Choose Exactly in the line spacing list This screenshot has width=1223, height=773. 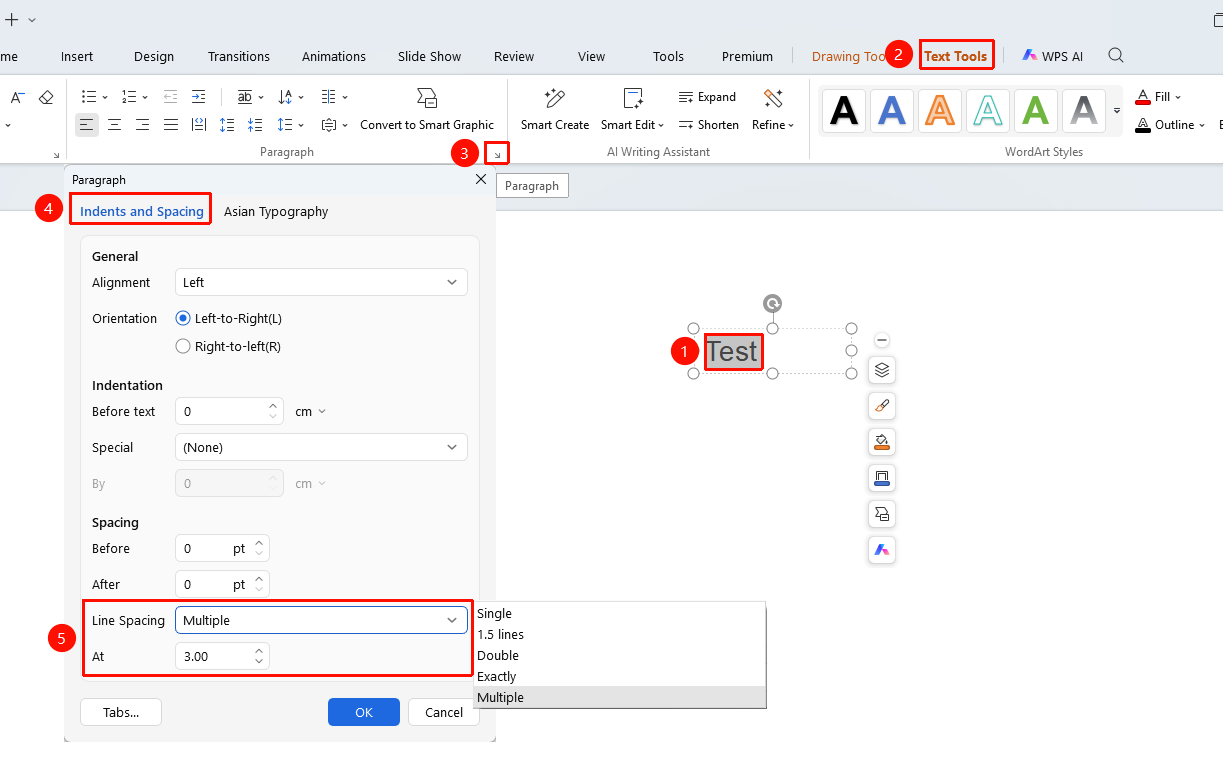[620, 676]
